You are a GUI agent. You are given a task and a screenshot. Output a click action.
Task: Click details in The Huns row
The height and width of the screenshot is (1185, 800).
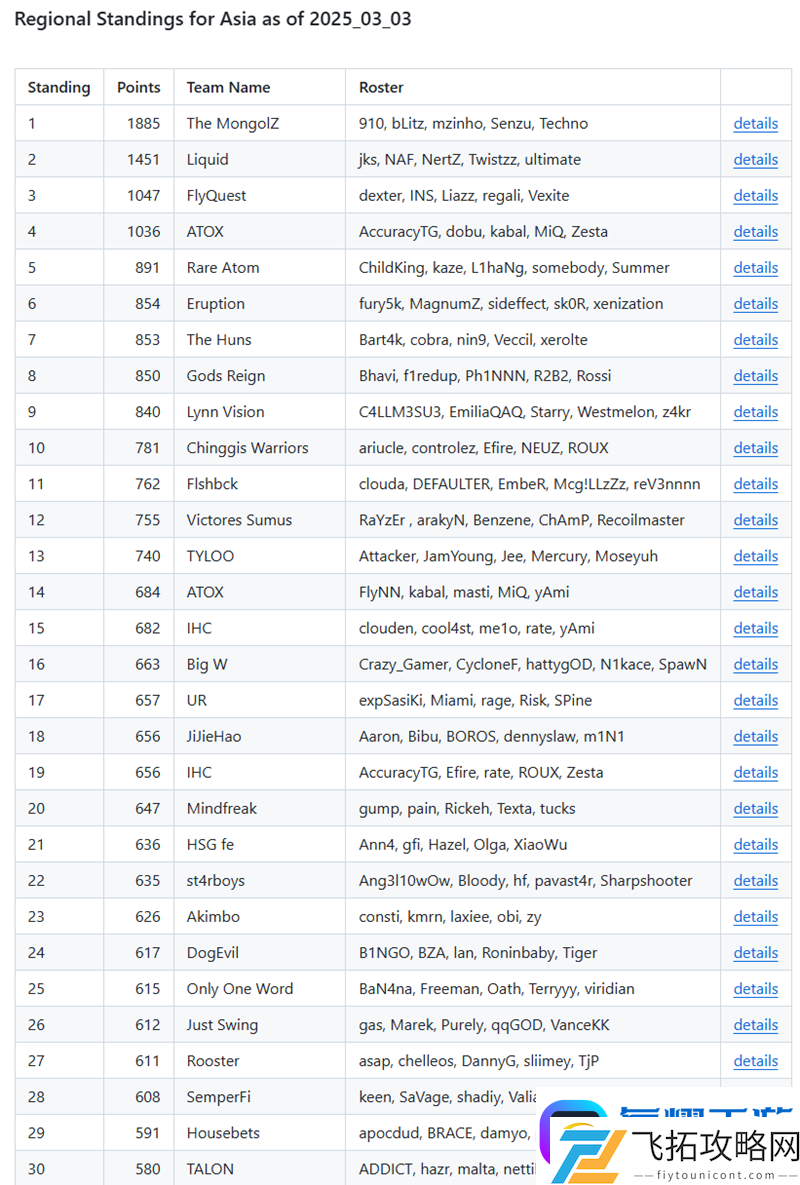click(755, 340)
